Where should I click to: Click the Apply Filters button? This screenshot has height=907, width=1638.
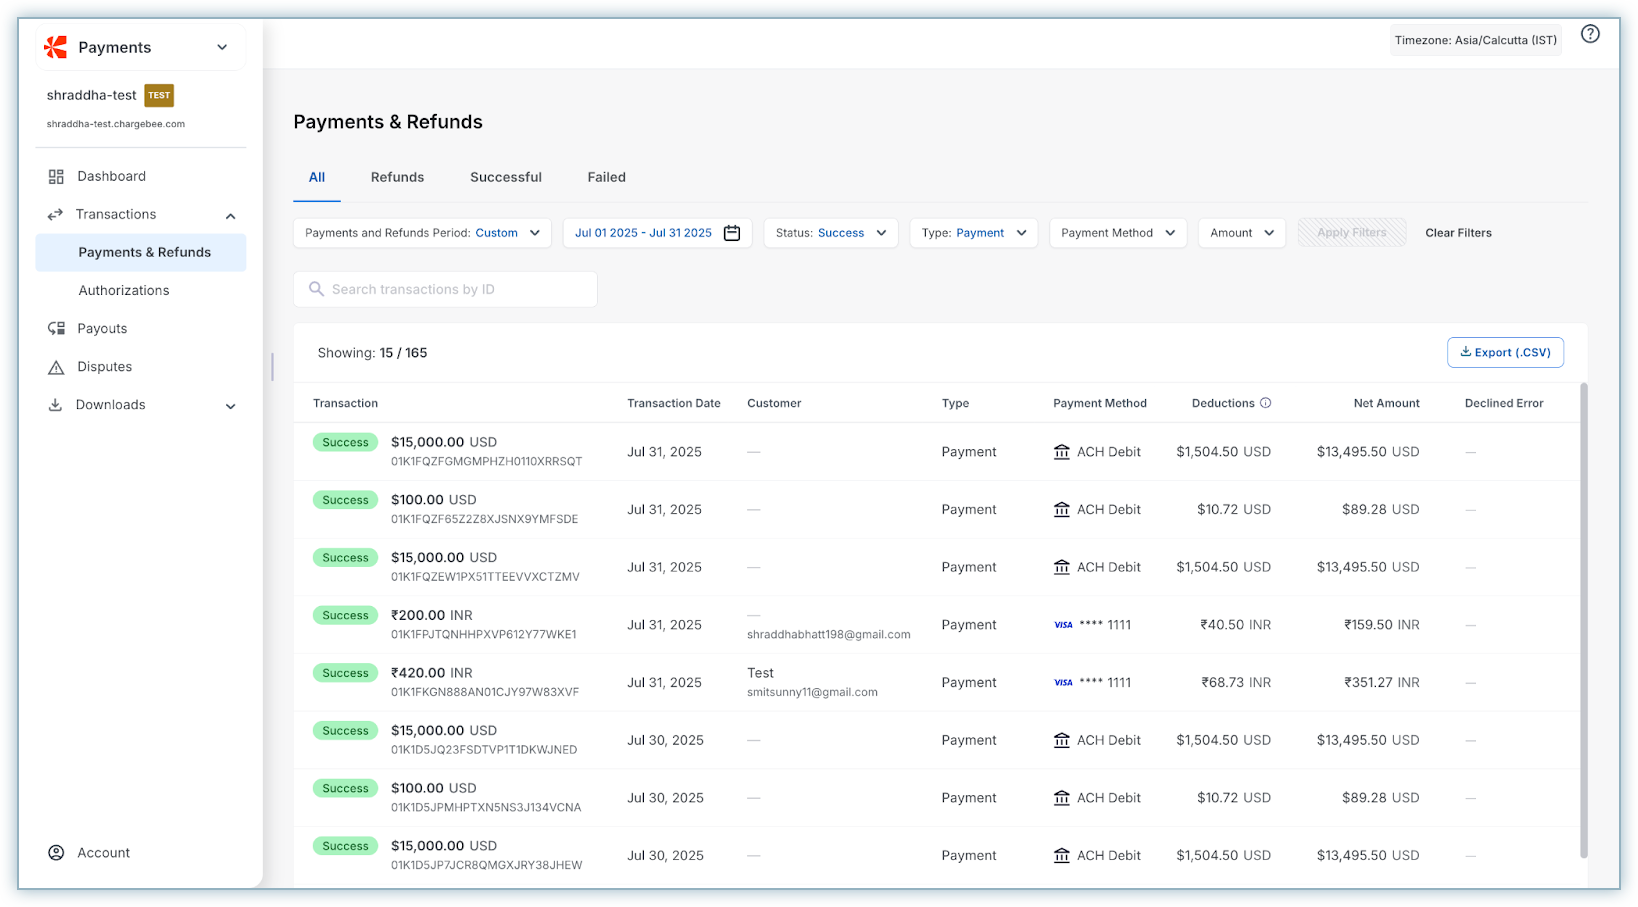[1352, 233]
